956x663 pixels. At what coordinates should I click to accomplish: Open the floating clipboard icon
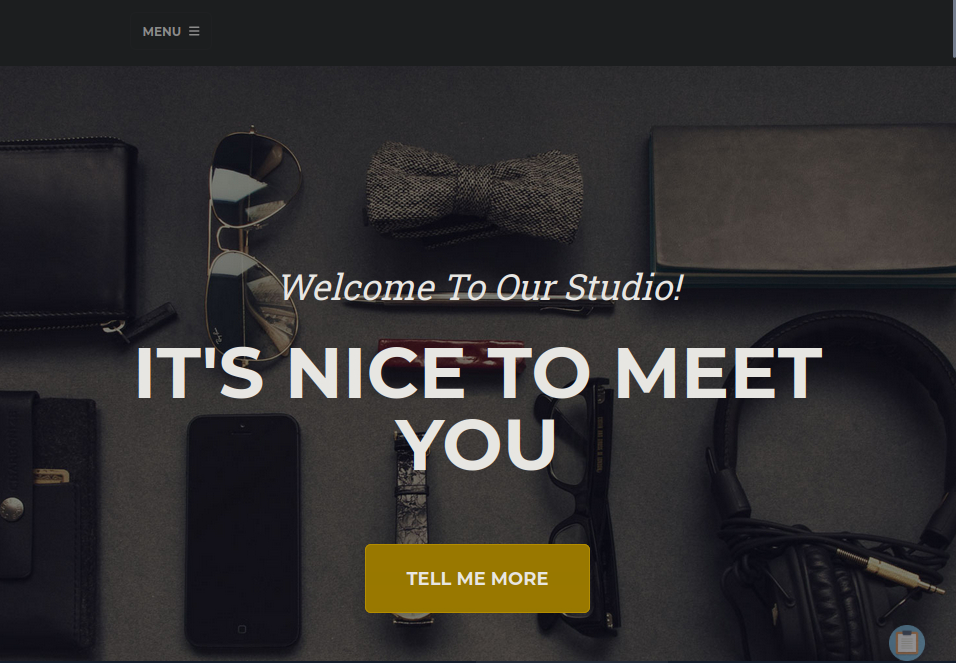coord(907,642)
